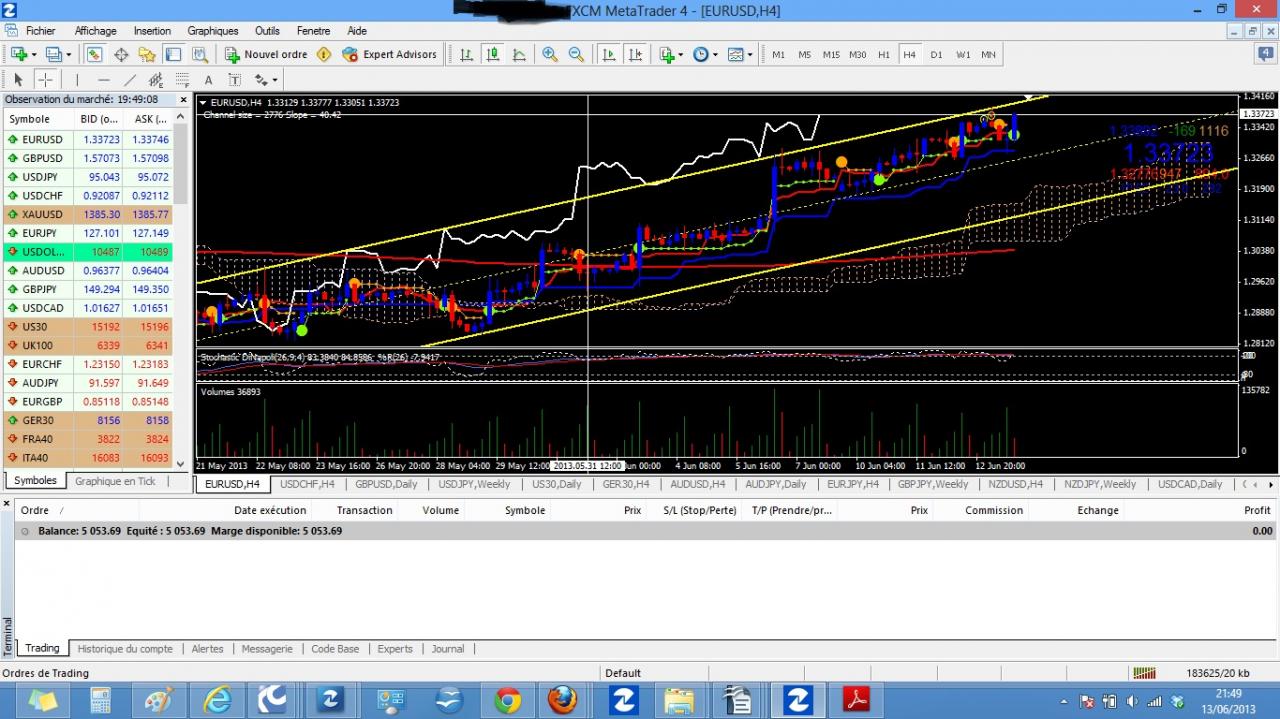Open the Indicators list icon
Image resolution: width=1280 pixels, height=719 pixels.
coord(667,54)
